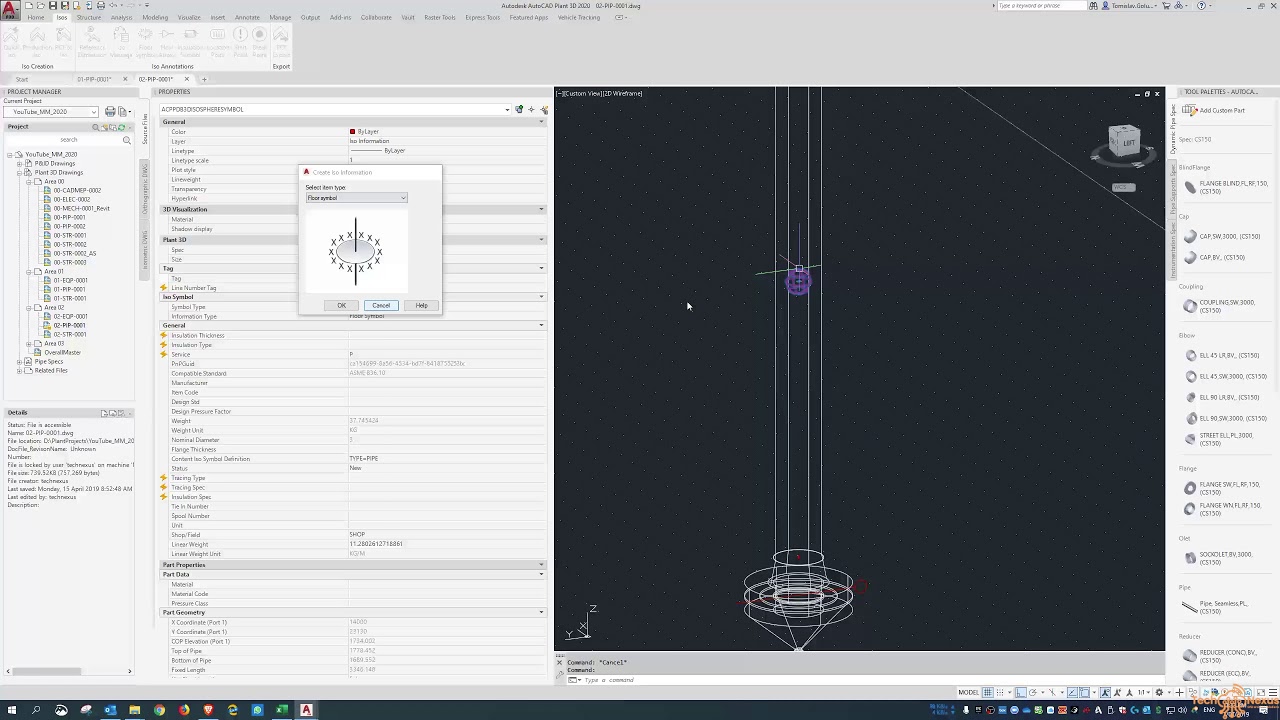Select drawing 02-STR-0001 in tree
Image resolution: width=1280 pixels, height=720 pixels.
(70, 334)
